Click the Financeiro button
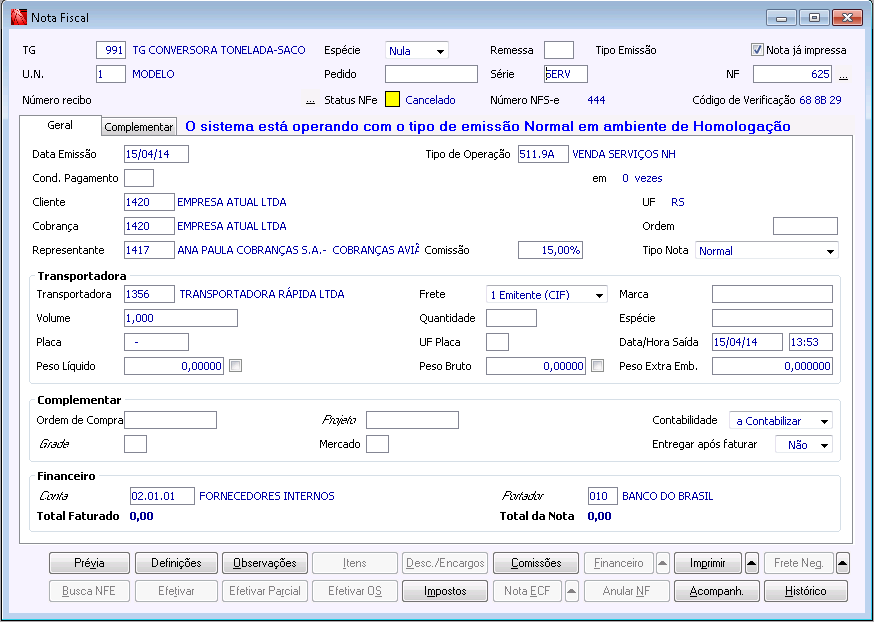 (x=619, y=563)
